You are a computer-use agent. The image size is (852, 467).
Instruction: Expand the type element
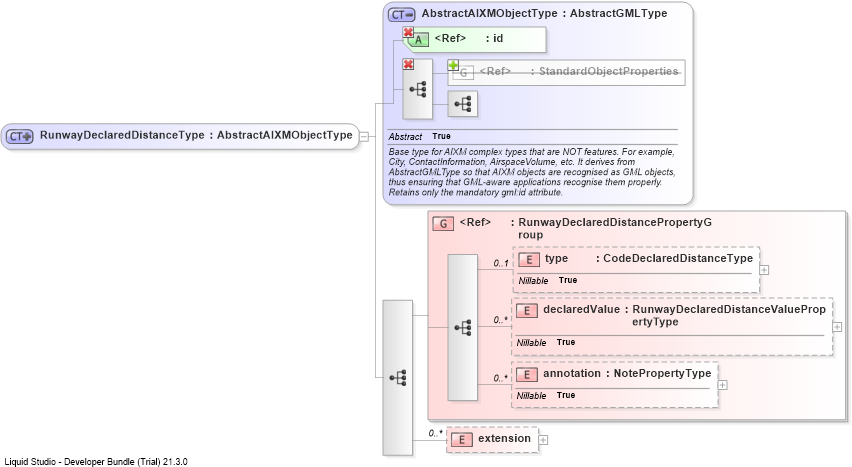point(764,270)
